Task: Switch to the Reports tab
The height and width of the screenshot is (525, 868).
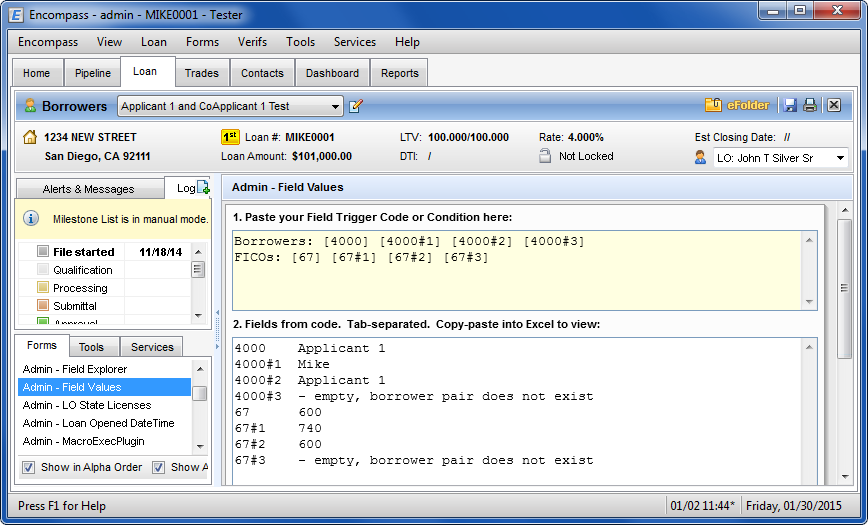Action: (x=400, y=73)
